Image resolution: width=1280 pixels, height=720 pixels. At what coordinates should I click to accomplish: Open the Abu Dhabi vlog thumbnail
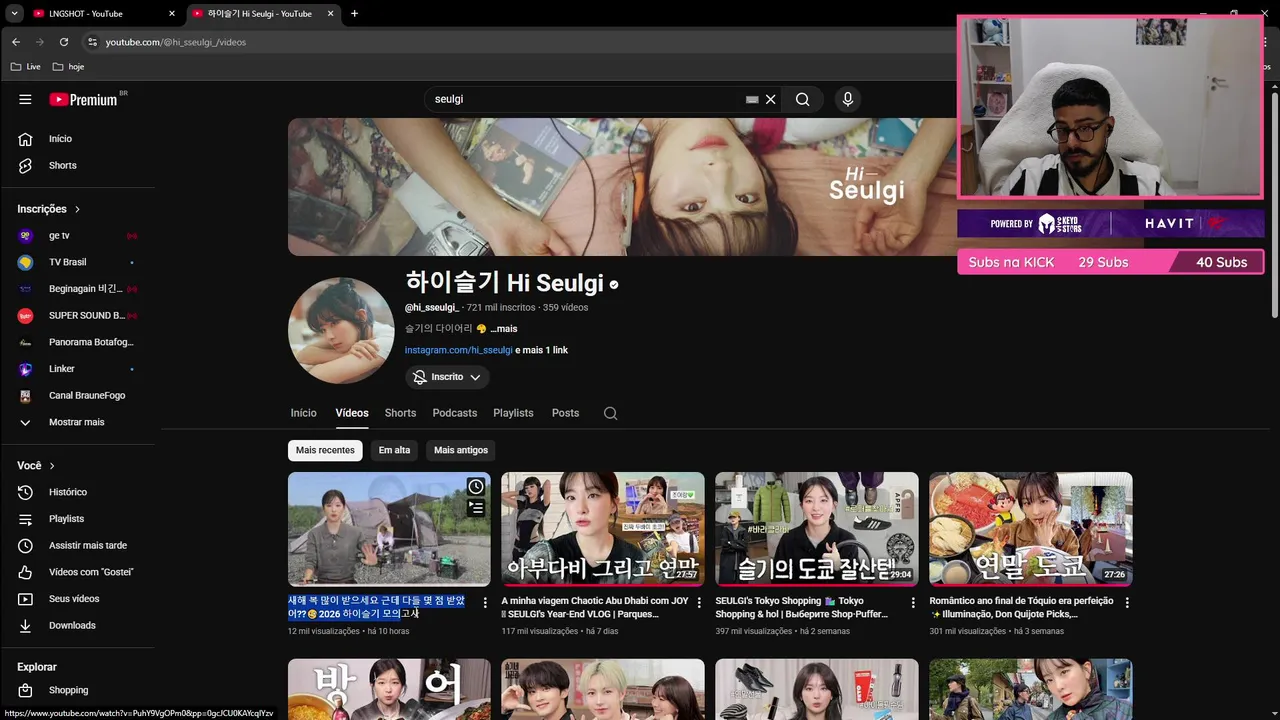(x=603, y=529)
